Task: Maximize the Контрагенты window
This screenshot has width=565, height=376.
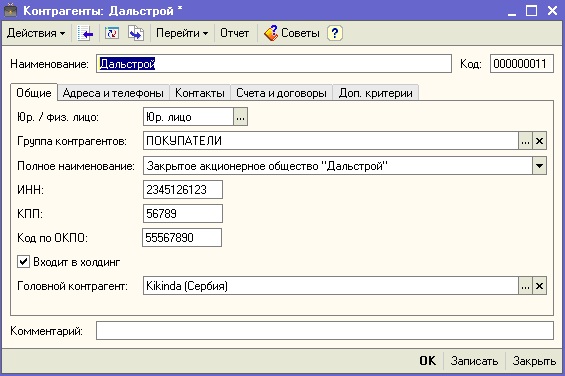Action: coord(531,11)
